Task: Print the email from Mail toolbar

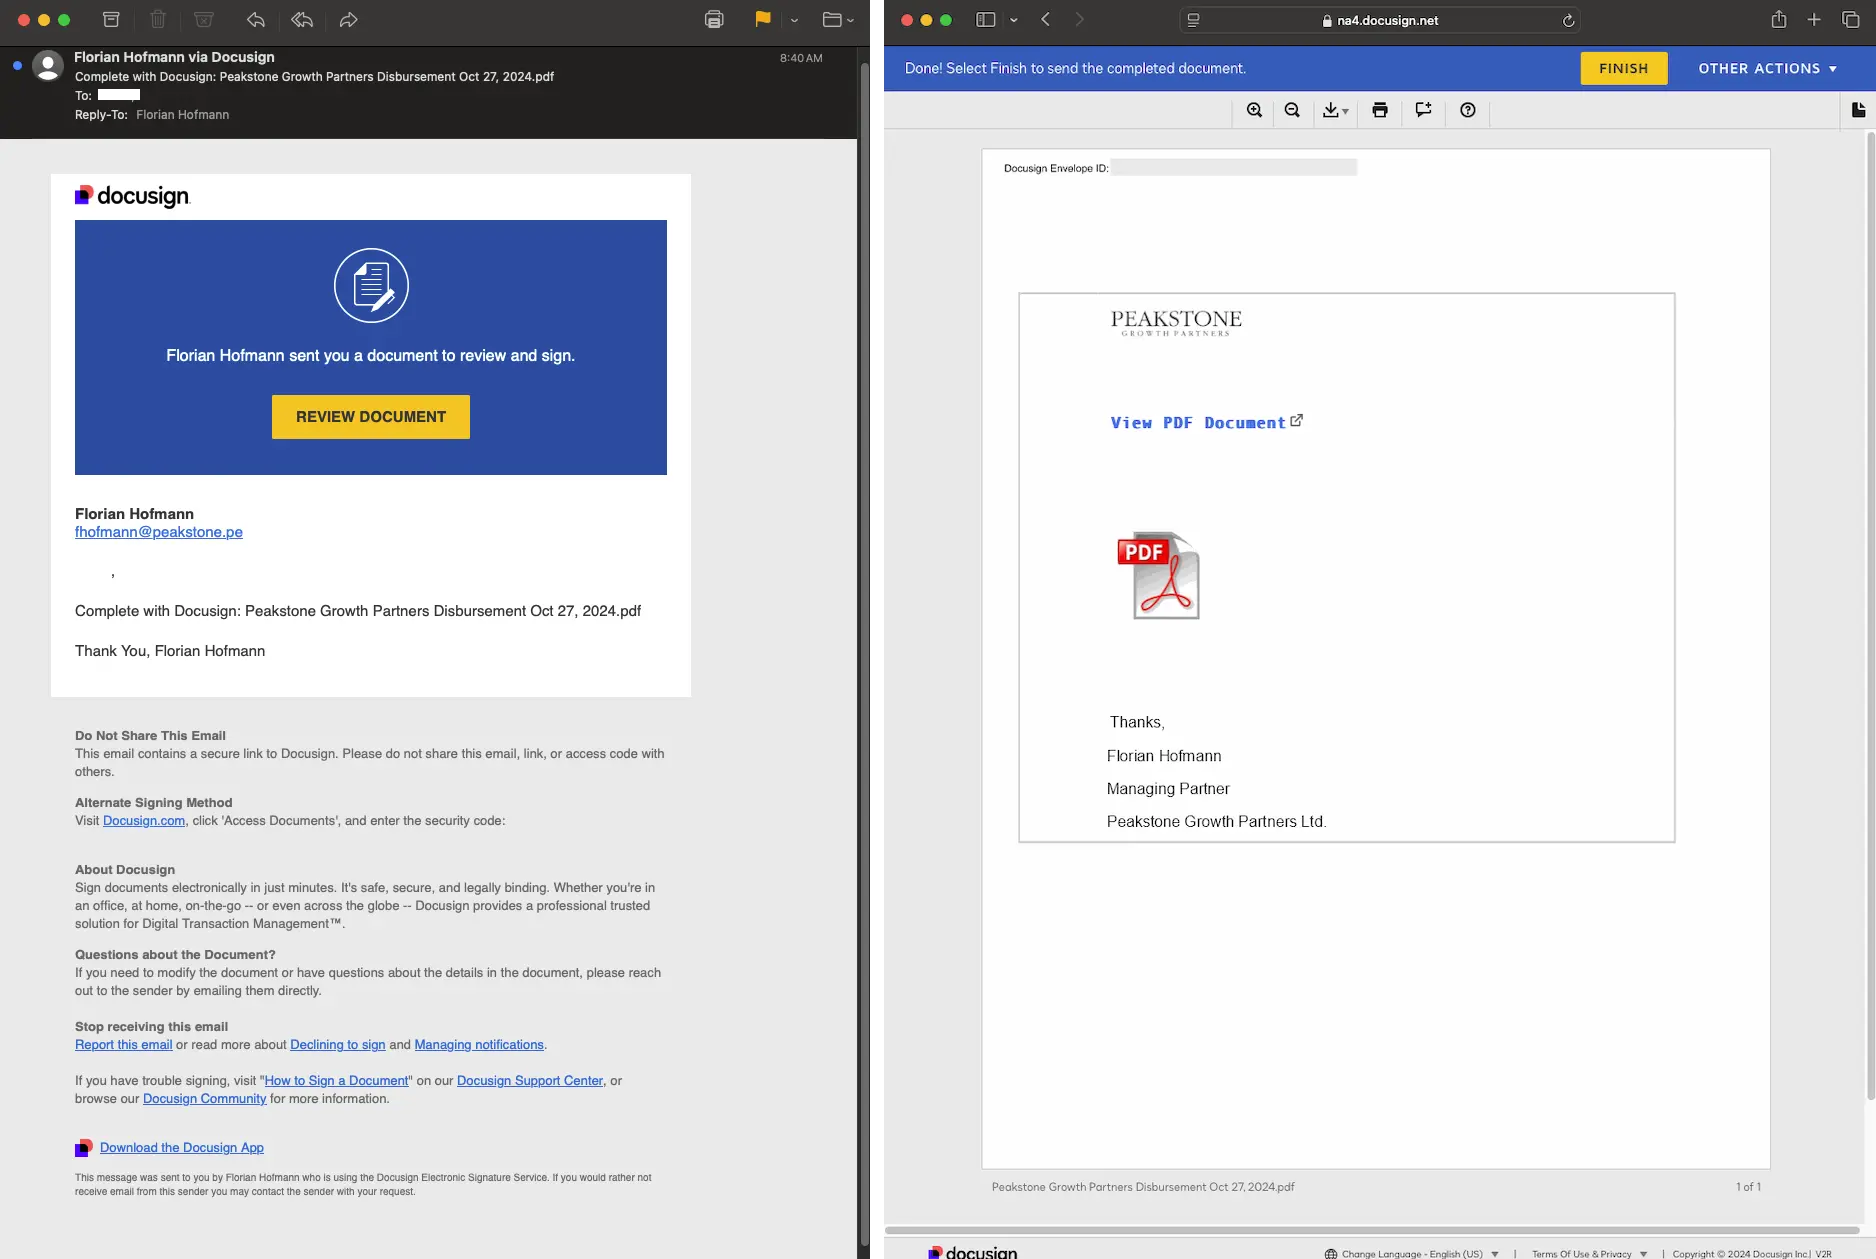Action: (x=714, y=19)
